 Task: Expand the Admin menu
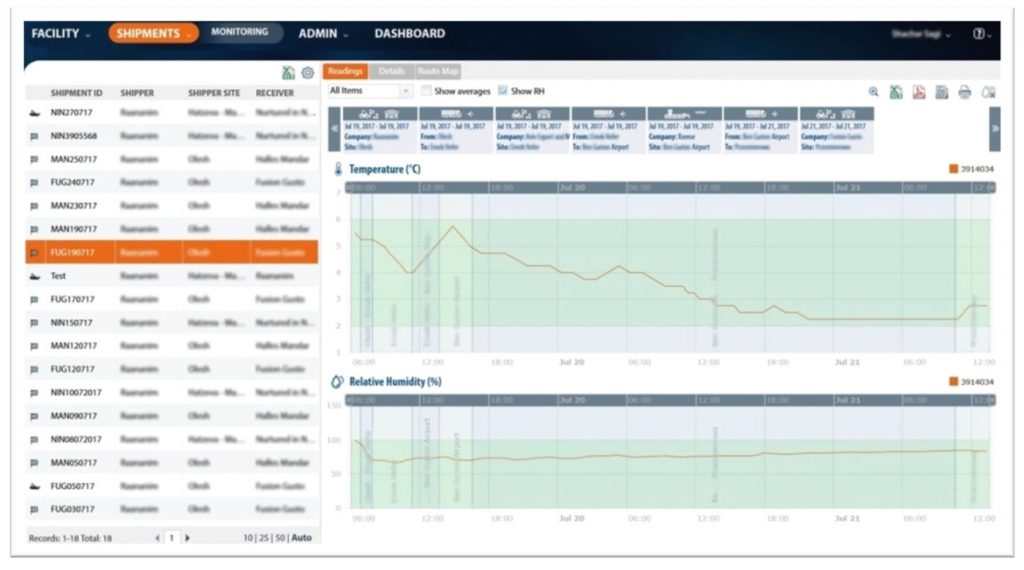323,34
